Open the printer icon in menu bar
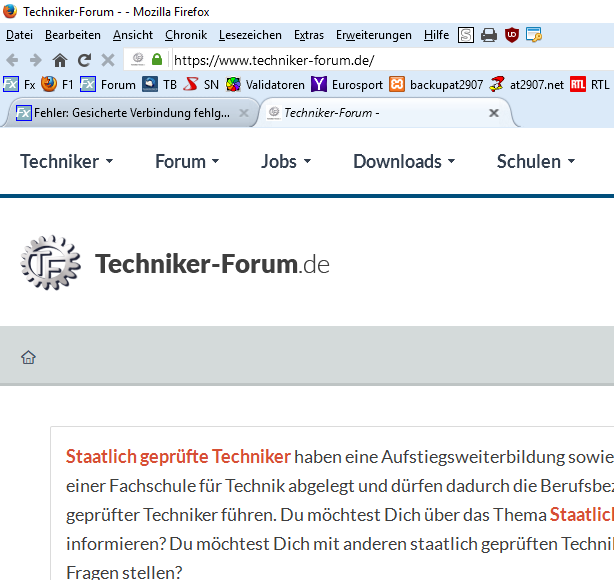The height and width of the screenshot is (580, 614). point(489,35)
